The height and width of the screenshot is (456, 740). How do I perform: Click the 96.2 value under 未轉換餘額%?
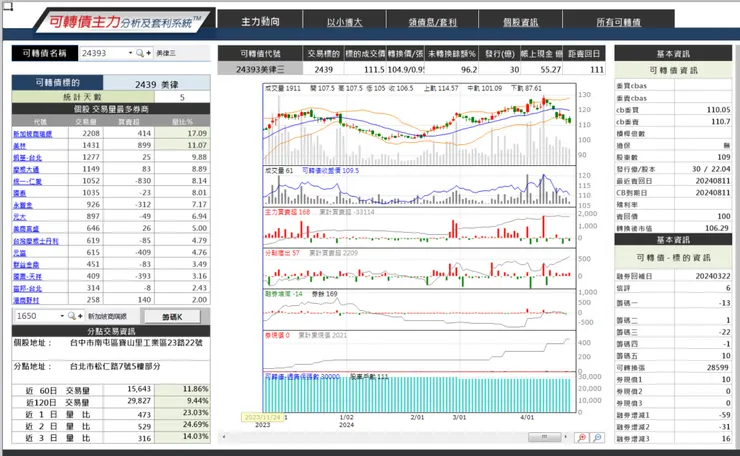[452, 69]
